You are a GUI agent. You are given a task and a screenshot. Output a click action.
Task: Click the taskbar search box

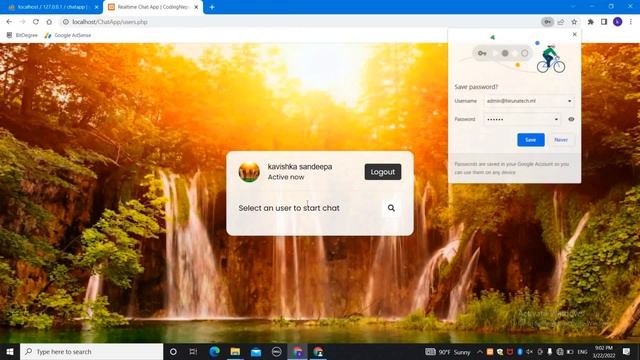pos(91,351)
